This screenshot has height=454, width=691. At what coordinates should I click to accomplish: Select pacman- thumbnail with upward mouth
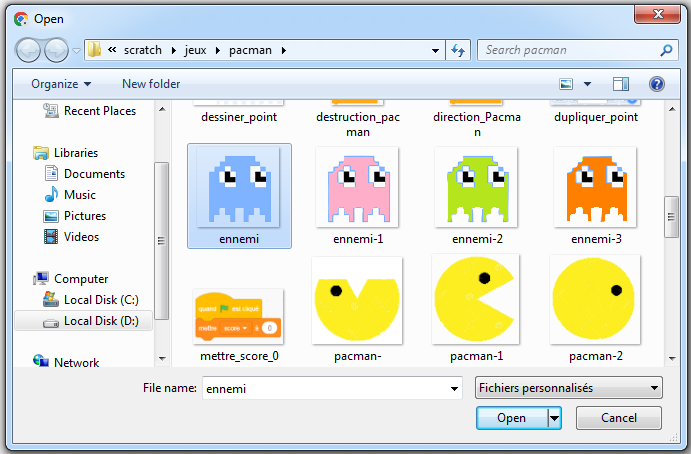357,300
